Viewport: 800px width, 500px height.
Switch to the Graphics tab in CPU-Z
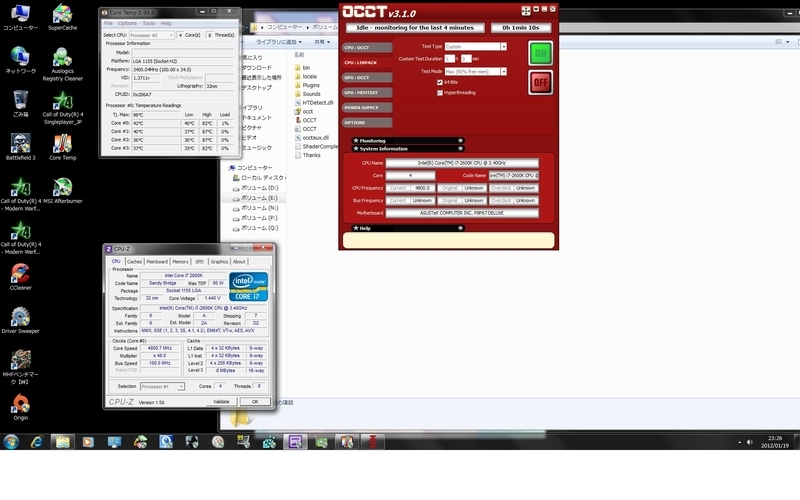click(x=219, y=262)
